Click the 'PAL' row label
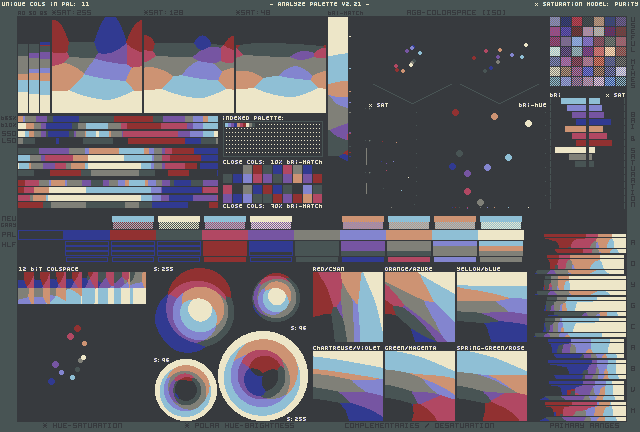Screen dimensions: 640x432 tap(9, 235)
